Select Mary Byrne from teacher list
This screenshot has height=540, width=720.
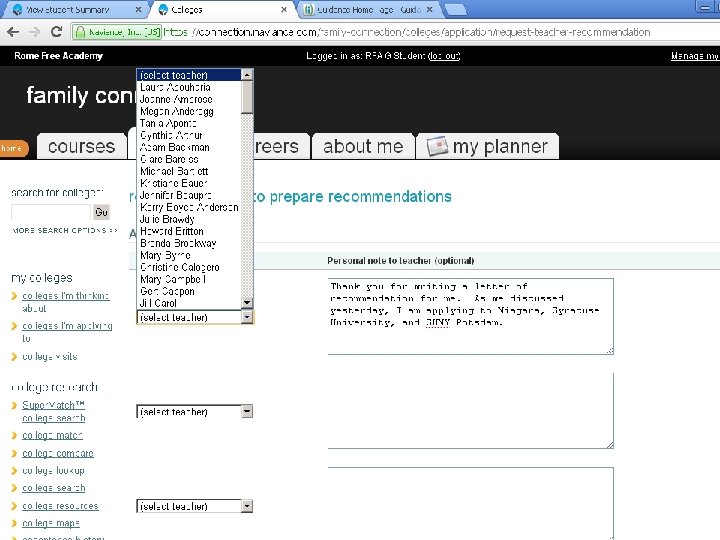coord(189,255)
